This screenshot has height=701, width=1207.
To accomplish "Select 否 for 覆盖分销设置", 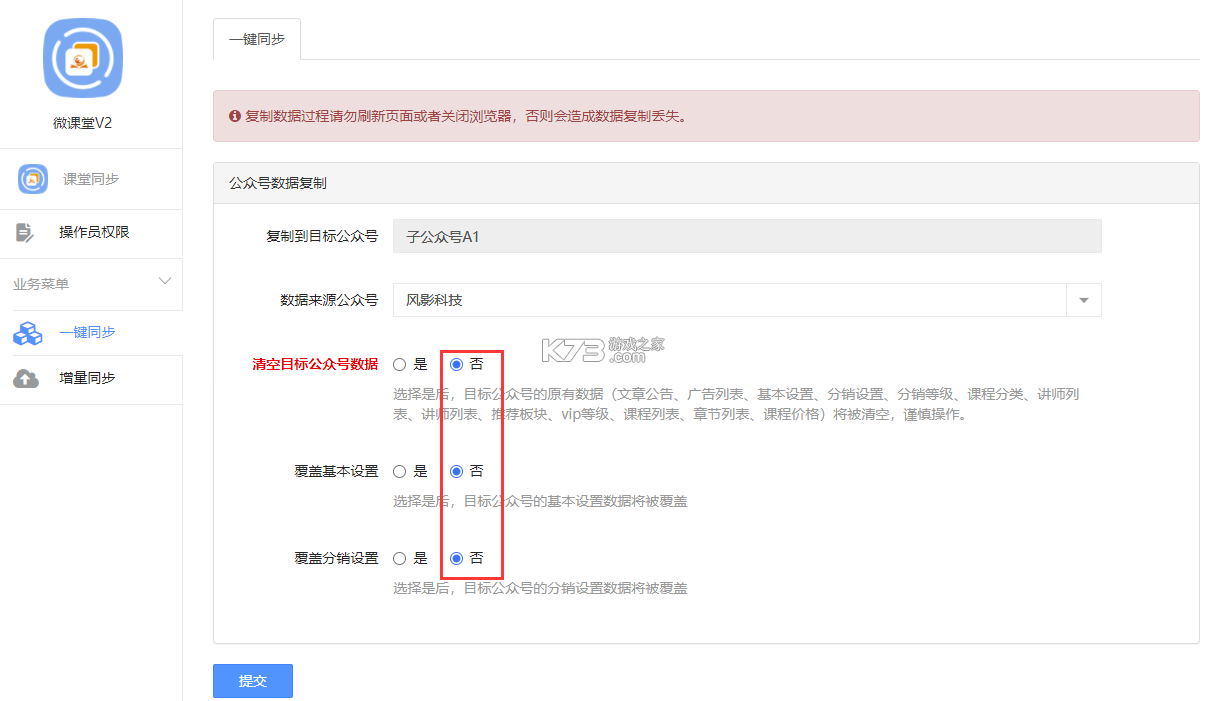I will (x=456, y=558).
